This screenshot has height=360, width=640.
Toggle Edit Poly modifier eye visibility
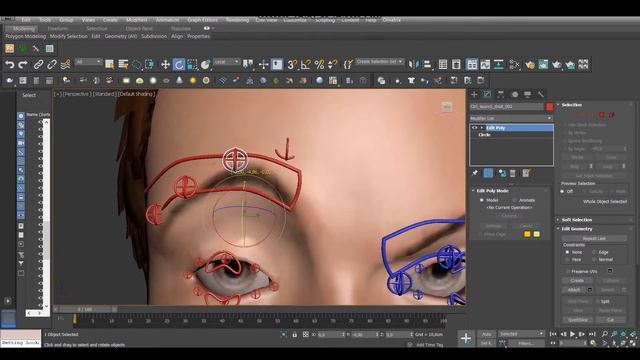coord(474,128)
